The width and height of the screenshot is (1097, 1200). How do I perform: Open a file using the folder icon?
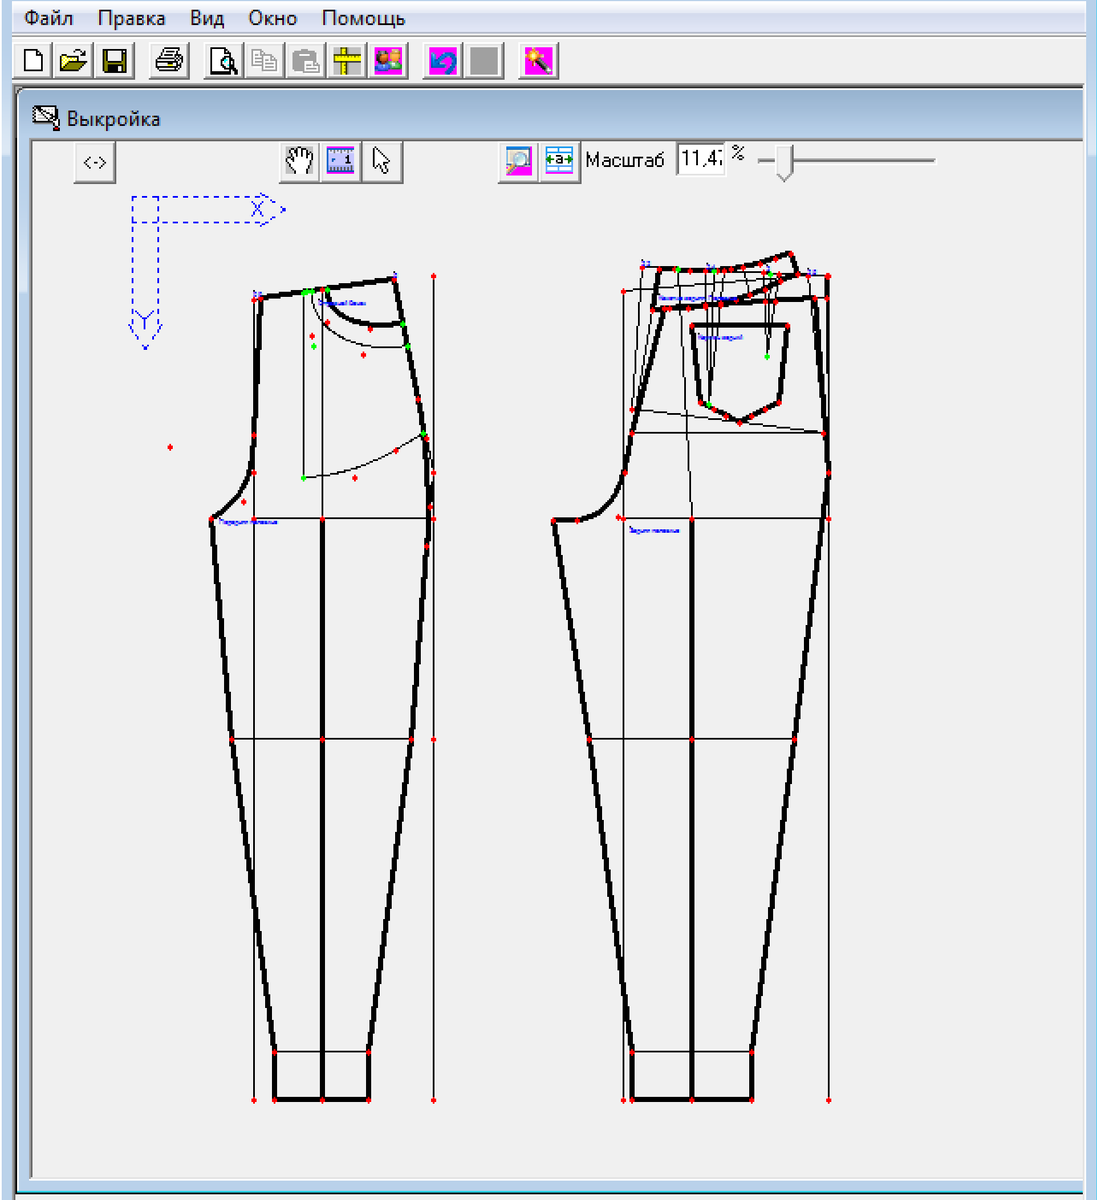[74, 61]
